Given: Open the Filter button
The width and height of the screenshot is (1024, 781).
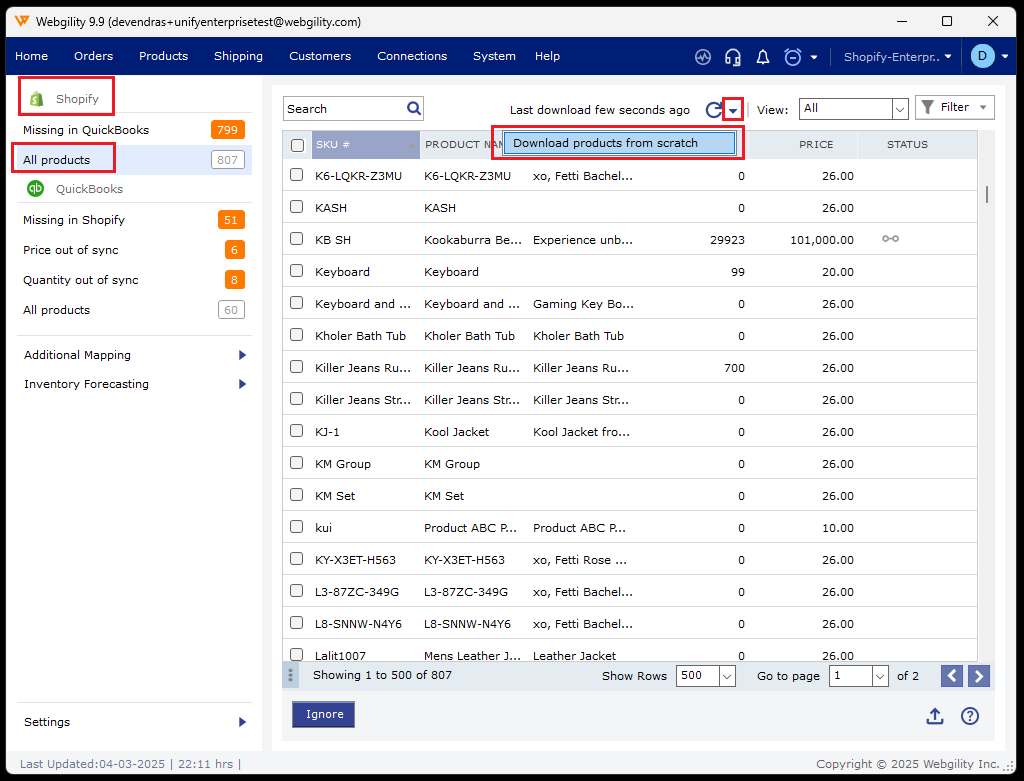Looking at the screenshot, I should pos(954,107).
